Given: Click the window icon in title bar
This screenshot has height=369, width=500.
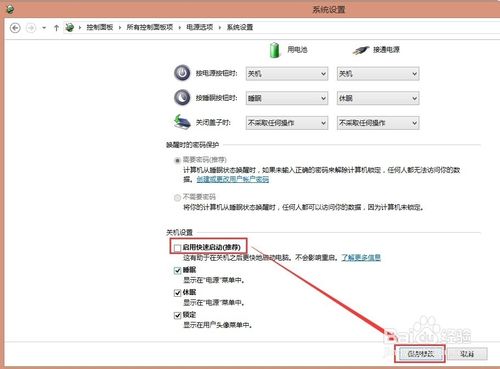Looking at the screenshot, I should tap(10, 9).
